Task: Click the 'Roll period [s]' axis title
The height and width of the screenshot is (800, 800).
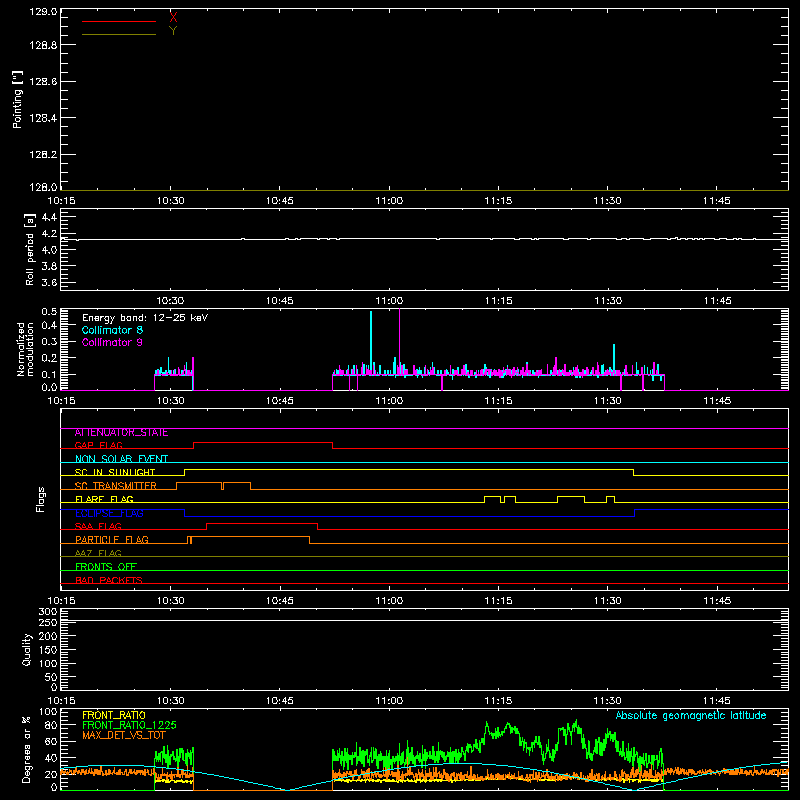Action: (30, 249)
